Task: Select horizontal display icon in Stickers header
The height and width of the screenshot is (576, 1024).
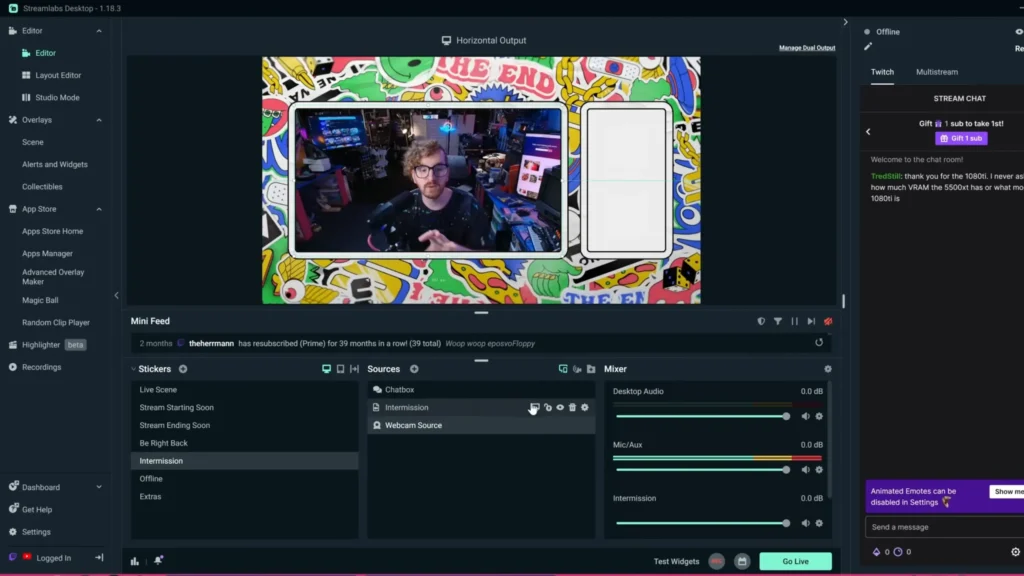Action: click(327, 369)
